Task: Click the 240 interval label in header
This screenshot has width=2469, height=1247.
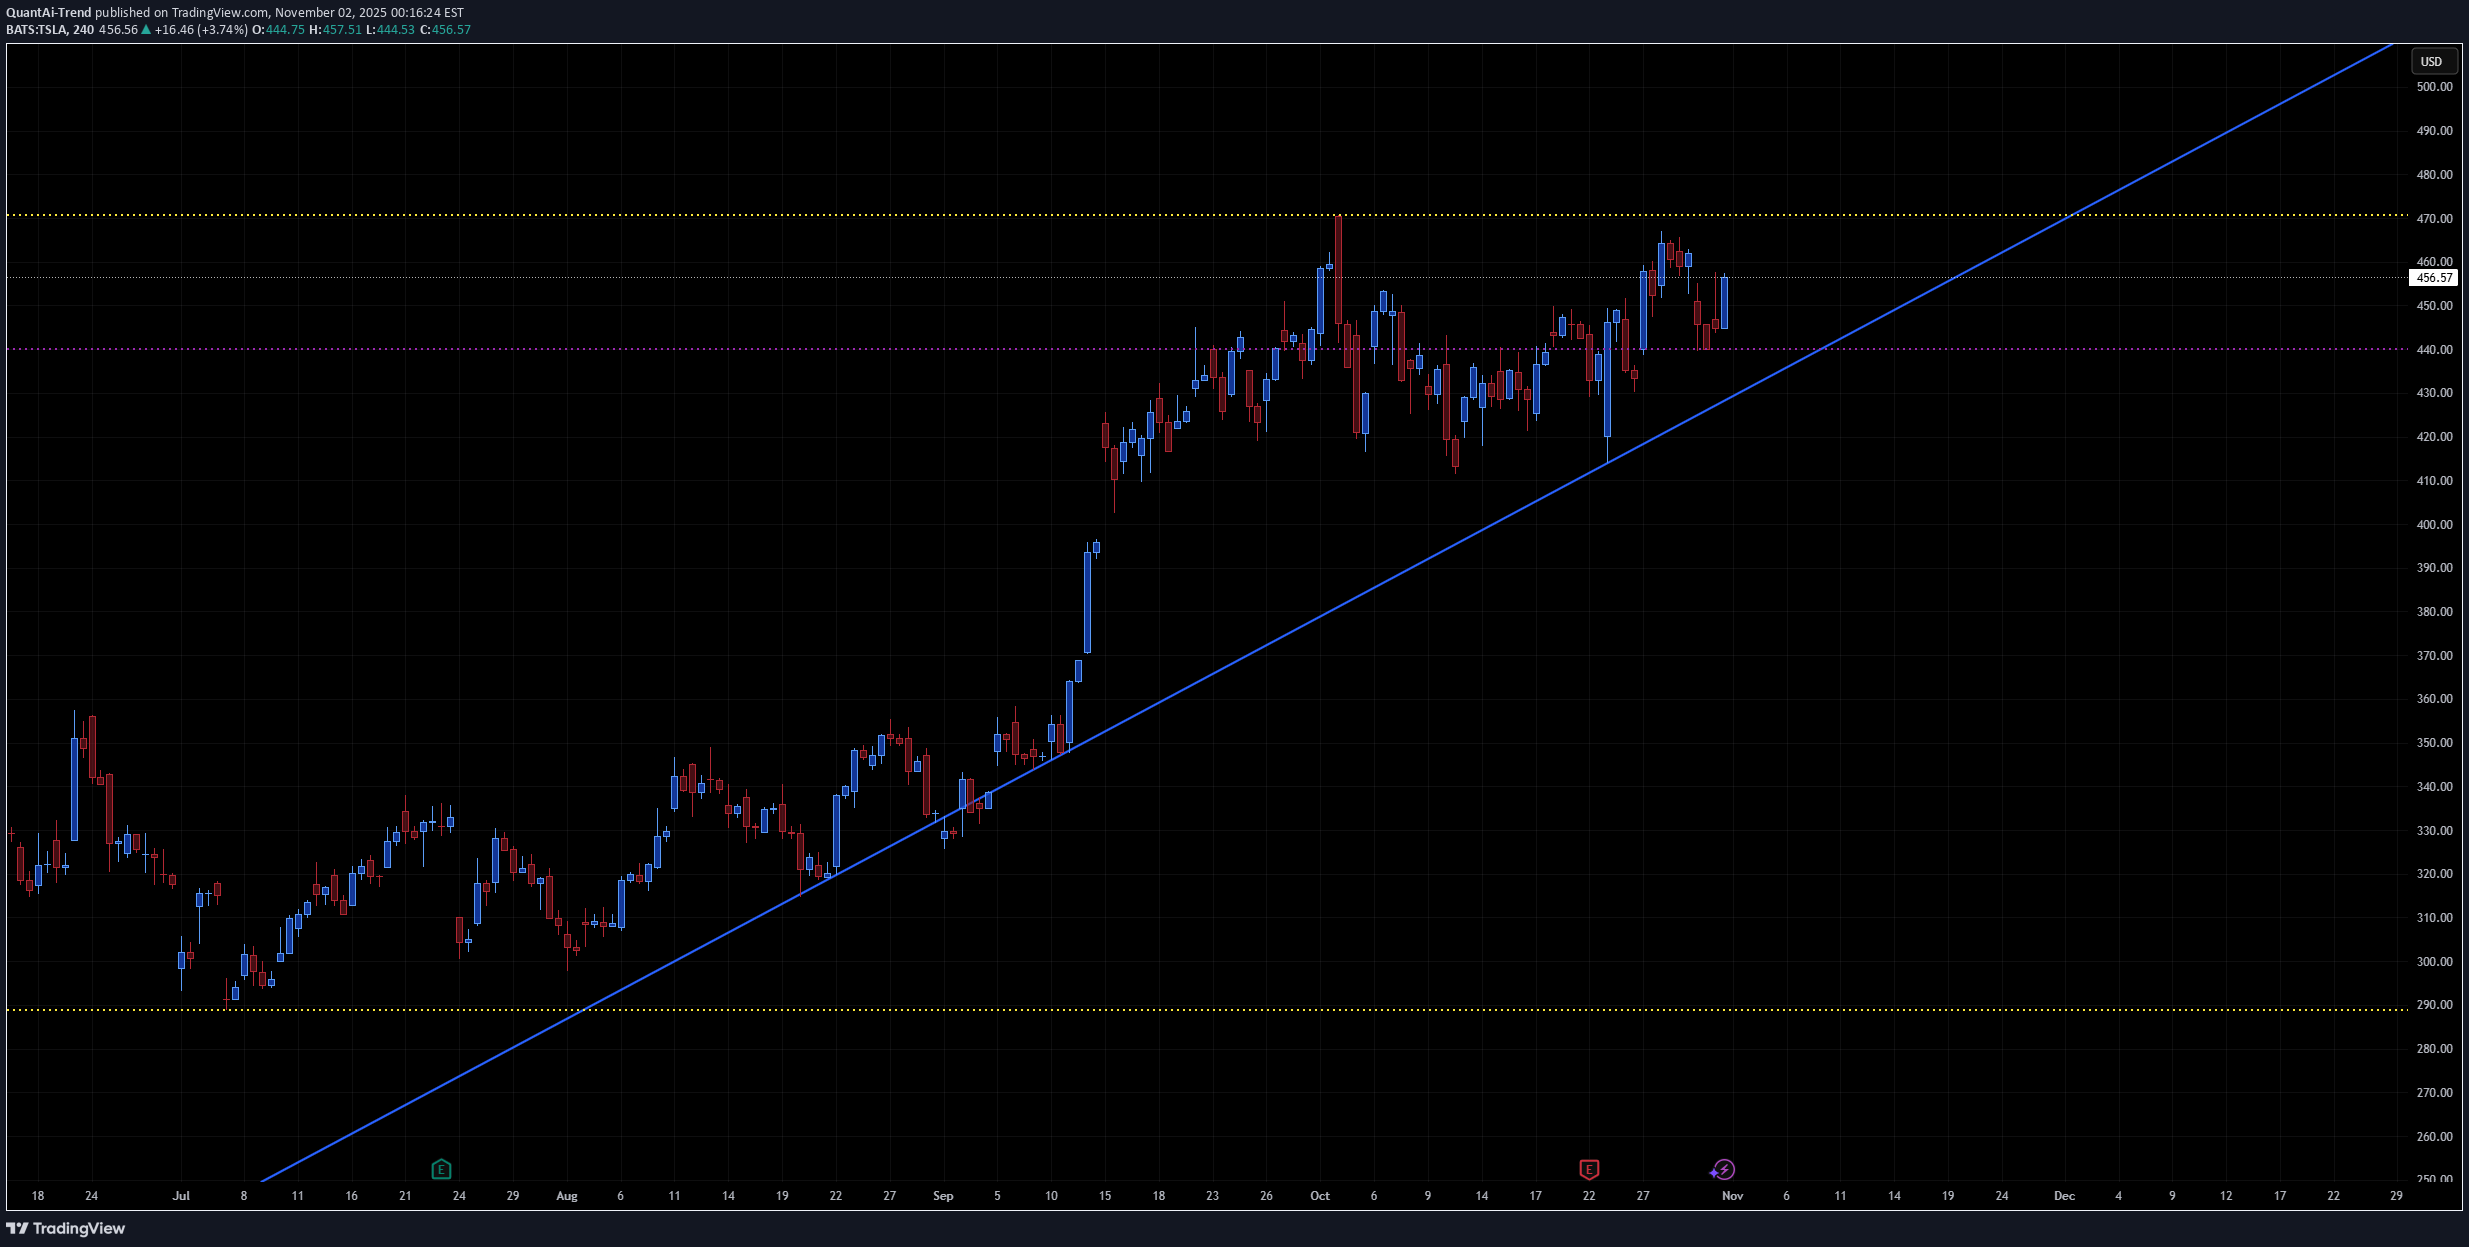Action: click(83, 30)
